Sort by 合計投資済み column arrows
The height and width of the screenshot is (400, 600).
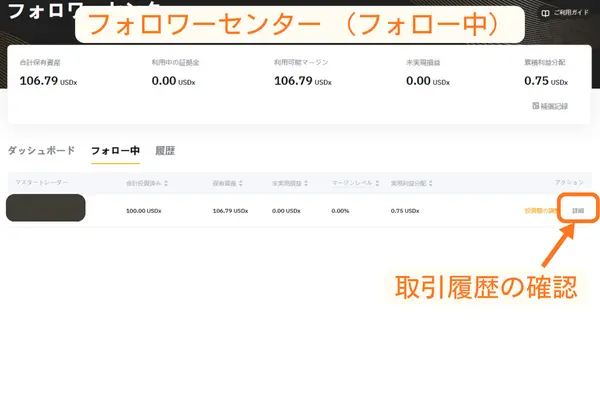coord(166,183)
